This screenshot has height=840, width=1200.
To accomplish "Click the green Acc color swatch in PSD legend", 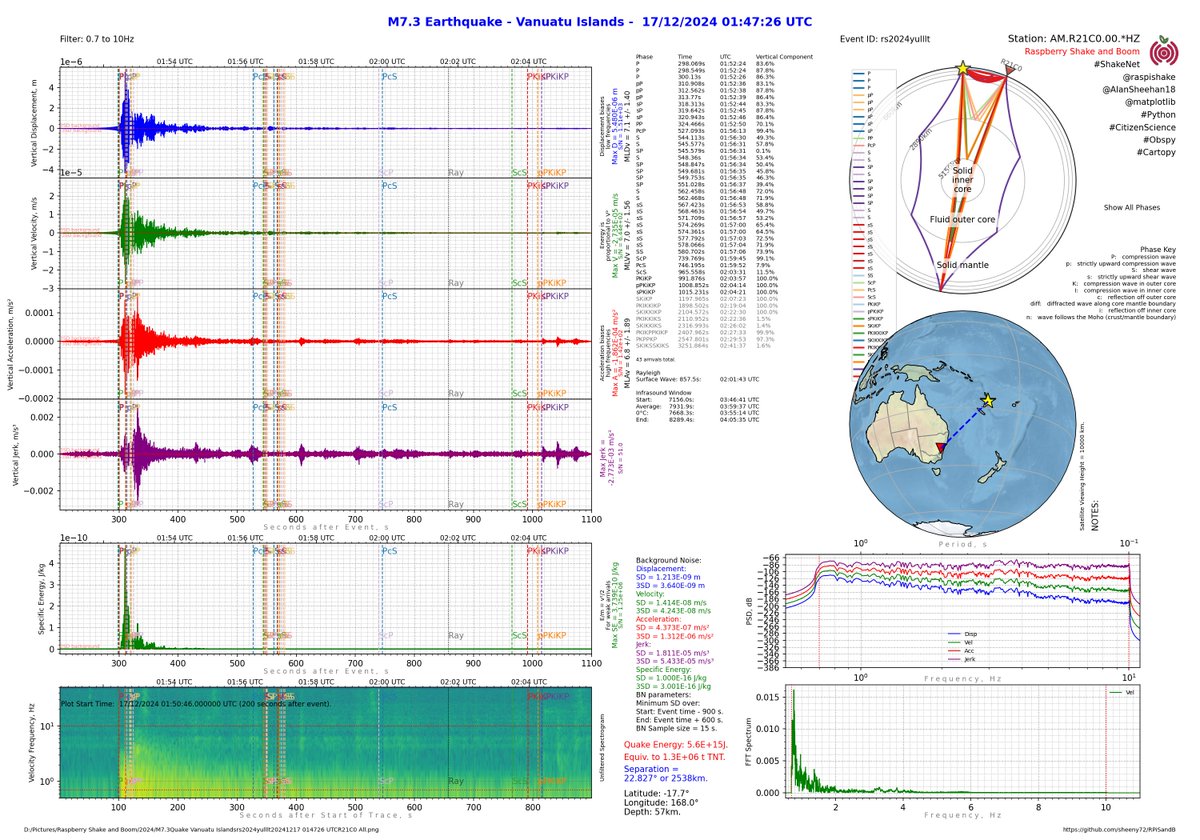I will pyautogui.click(x=954, y=651).
